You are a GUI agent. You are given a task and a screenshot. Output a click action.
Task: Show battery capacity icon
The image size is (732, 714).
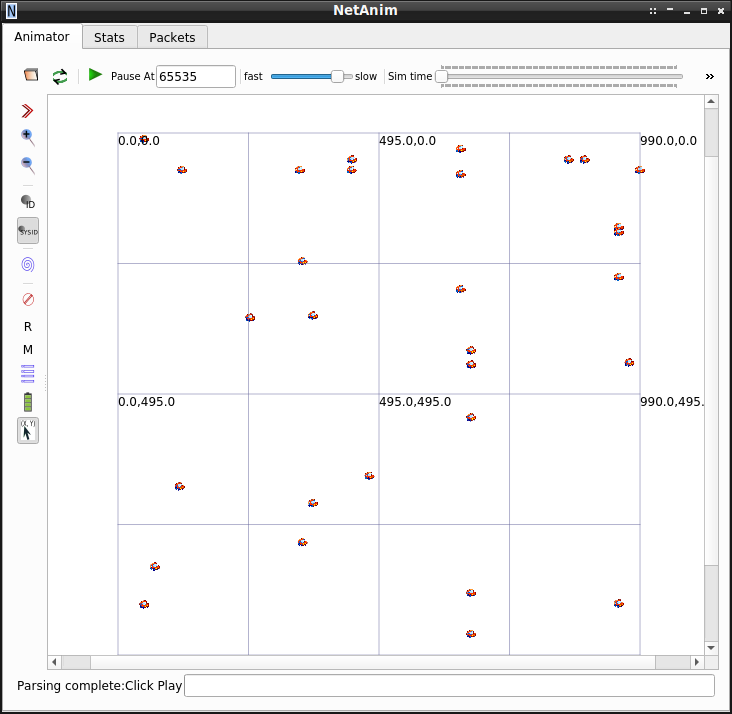[28, 402]
